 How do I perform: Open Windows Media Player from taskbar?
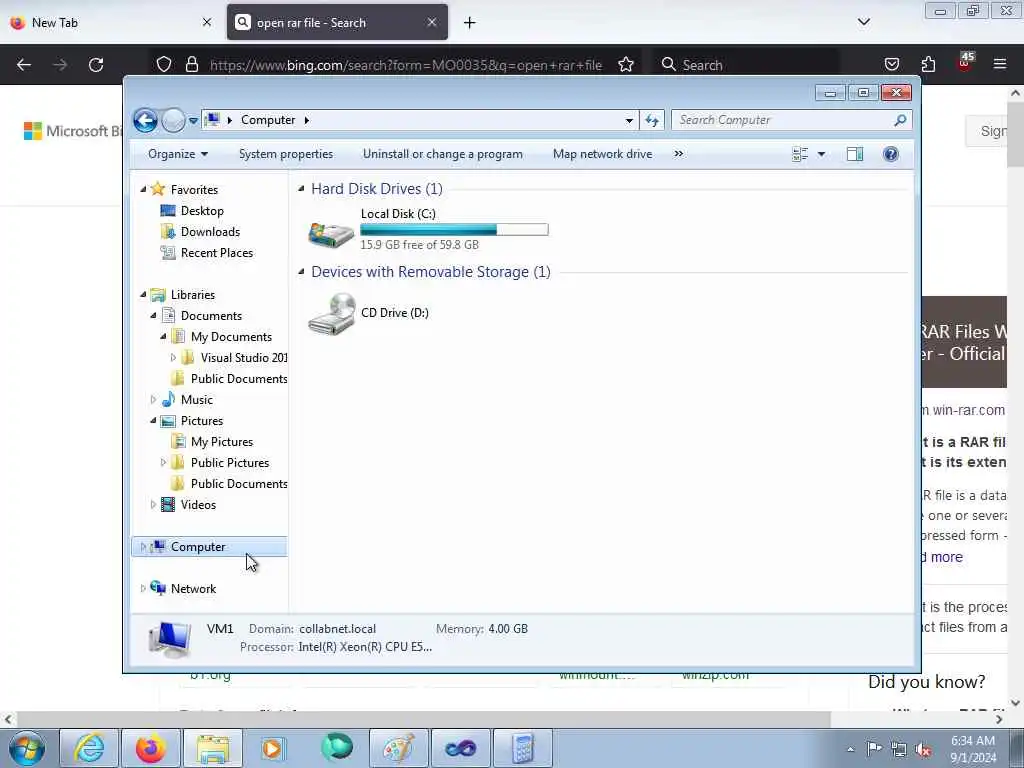point(274,748)
